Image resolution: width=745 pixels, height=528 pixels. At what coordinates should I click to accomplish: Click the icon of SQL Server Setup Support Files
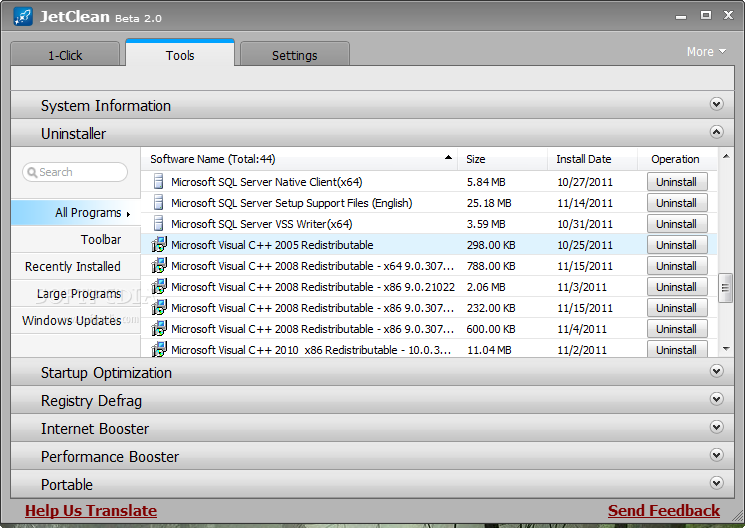(159, 203)
